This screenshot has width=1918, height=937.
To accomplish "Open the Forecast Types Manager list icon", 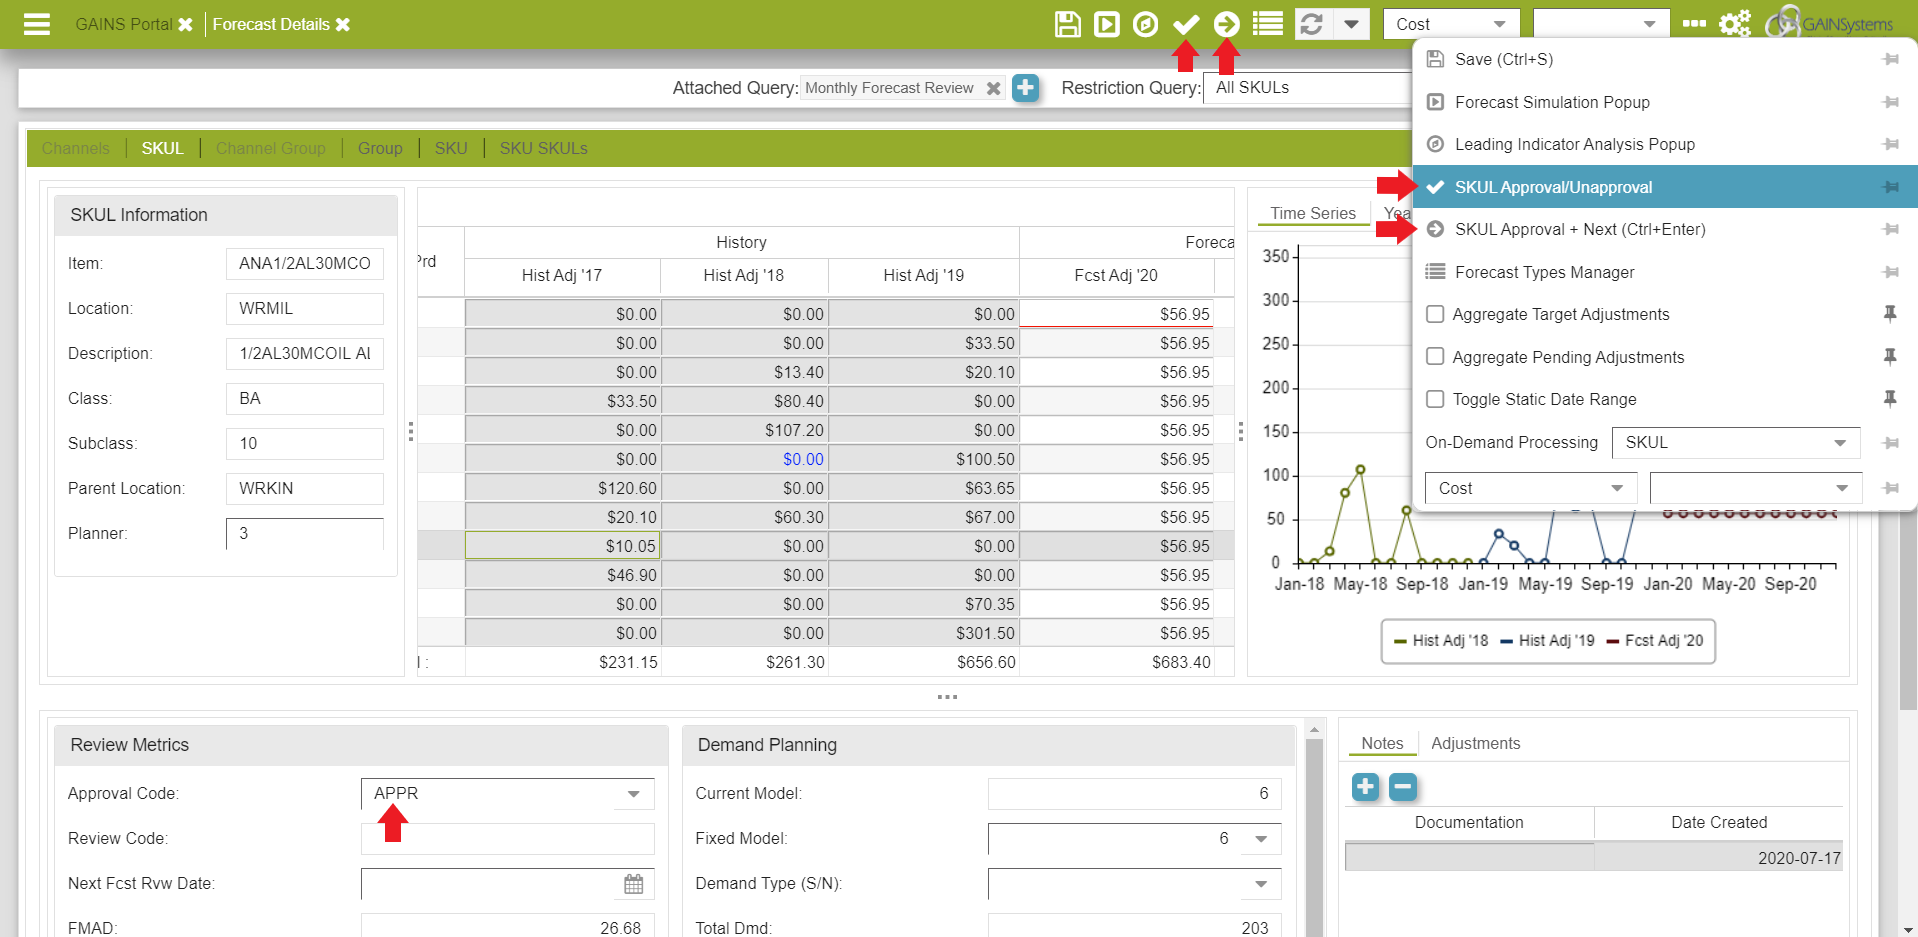I will click(x=1267, y=24).
